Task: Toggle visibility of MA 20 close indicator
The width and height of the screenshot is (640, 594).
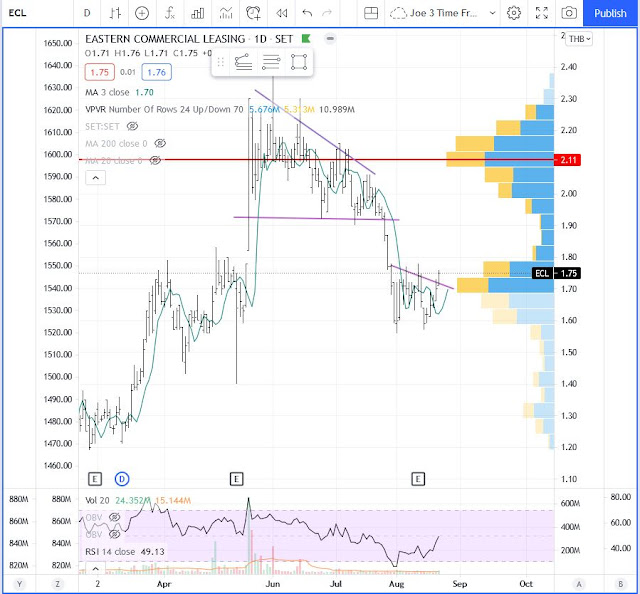Action: click(x=155, y=160)
